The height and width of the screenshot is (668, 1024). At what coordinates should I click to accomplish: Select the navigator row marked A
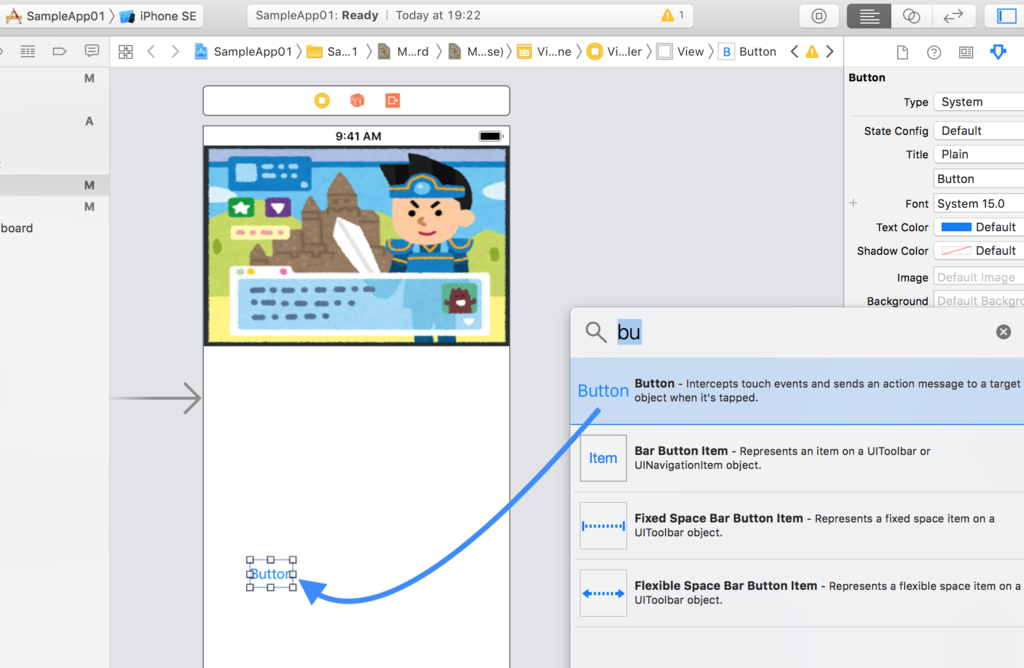55,121
